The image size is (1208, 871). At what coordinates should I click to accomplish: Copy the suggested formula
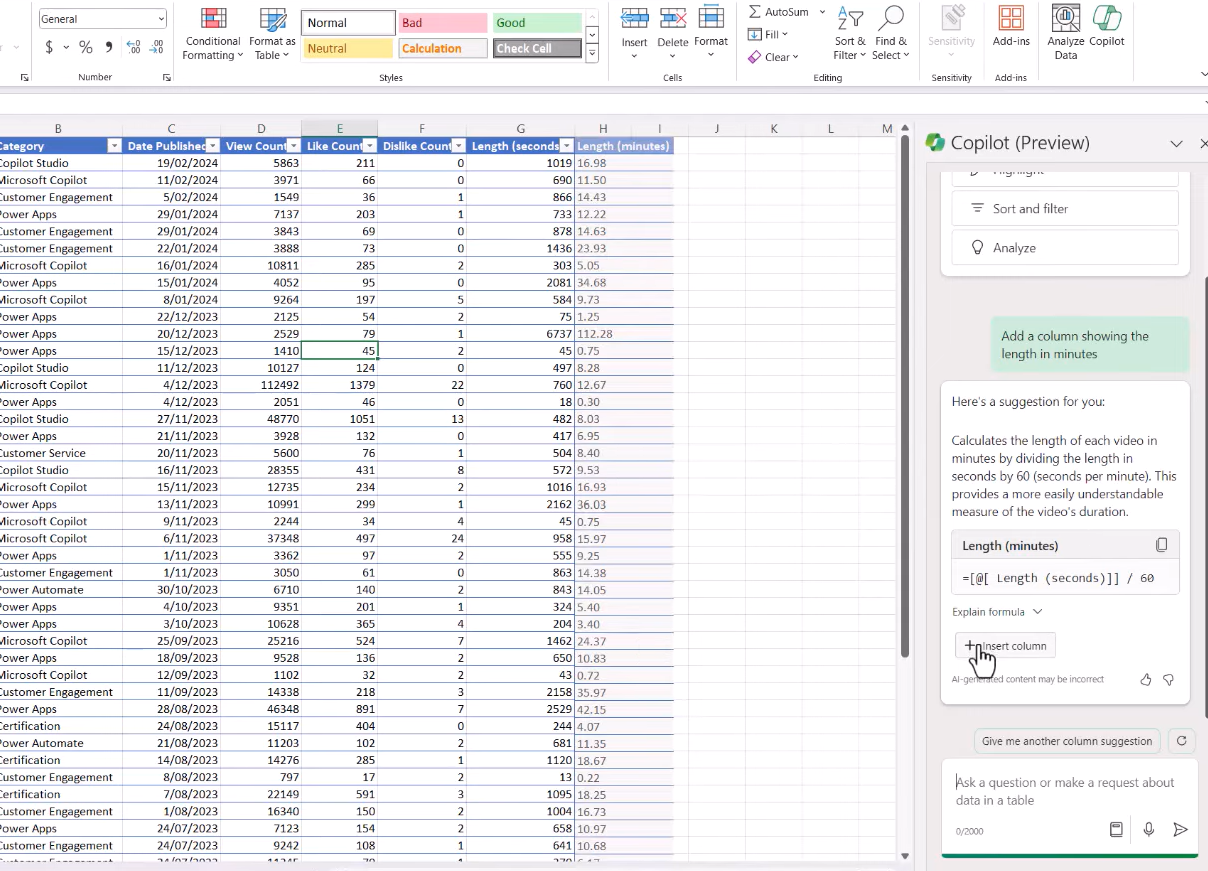(x=1161, y=545)
